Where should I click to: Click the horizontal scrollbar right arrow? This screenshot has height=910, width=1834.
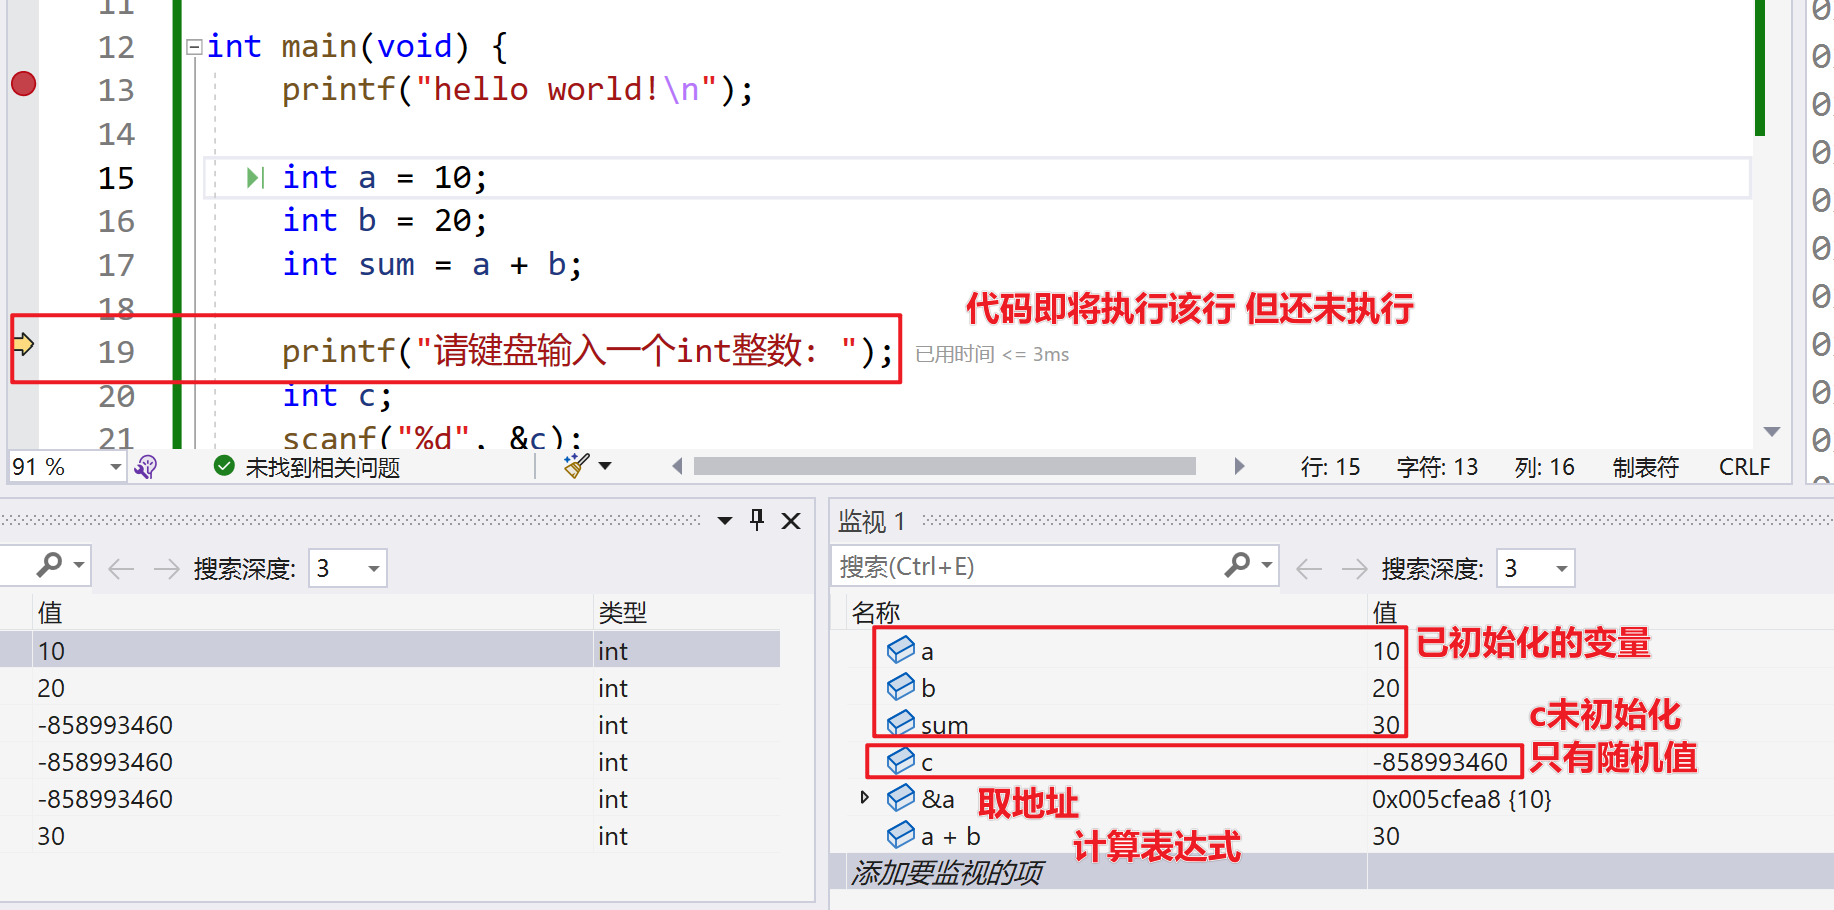point(1239,466)
